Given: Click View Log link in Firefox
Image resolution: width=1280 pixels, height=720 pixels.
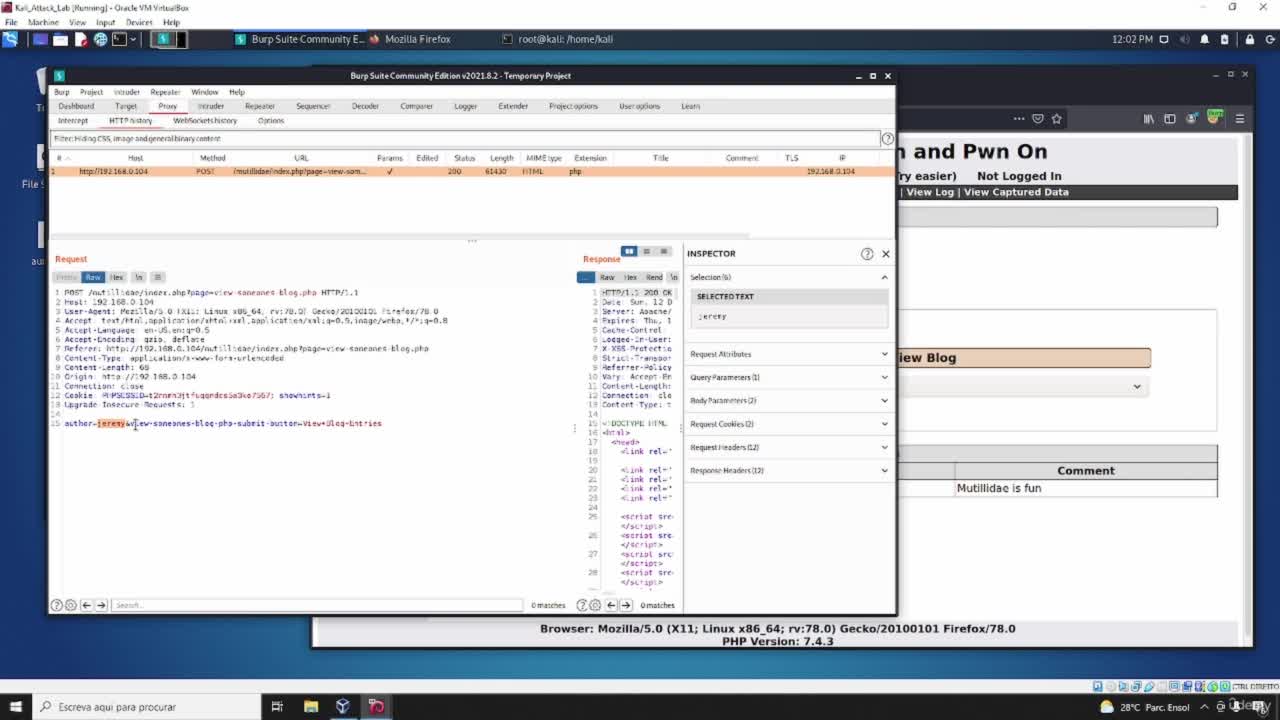Looking at the screenshot, I should point(930,192).
